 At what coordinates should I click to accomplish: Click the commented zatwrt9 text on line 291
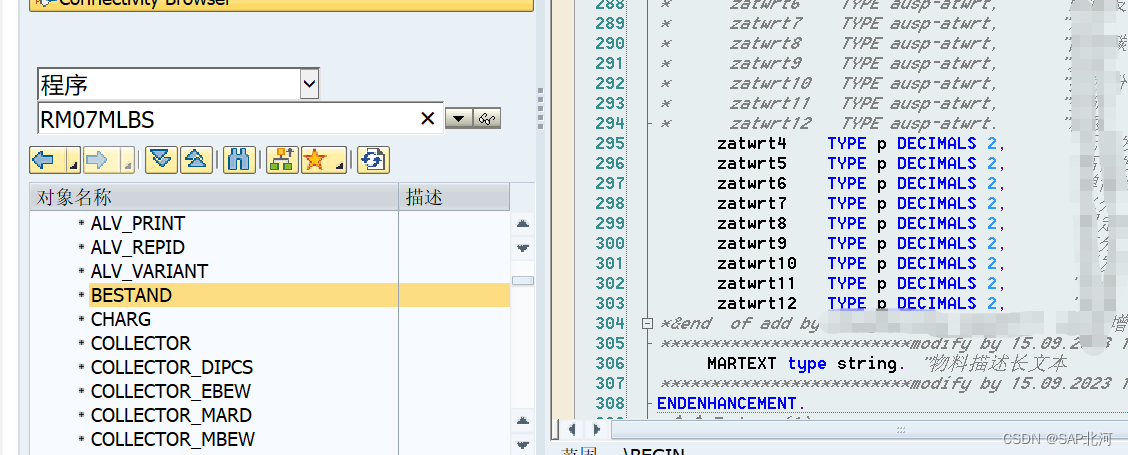pos(765,63)
